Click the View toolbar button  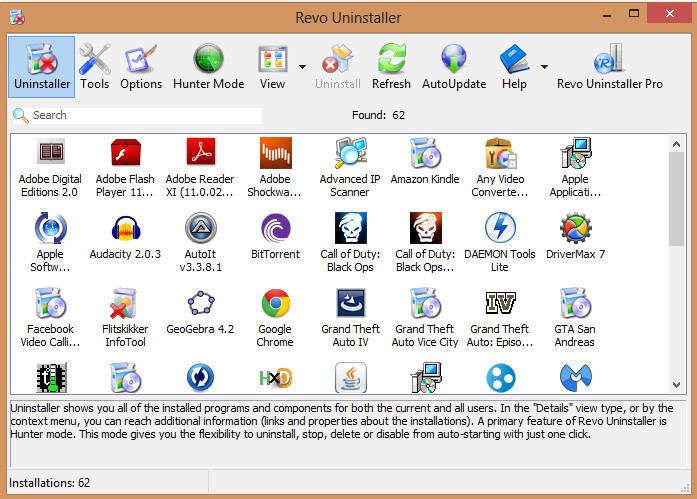coord(273,66)
